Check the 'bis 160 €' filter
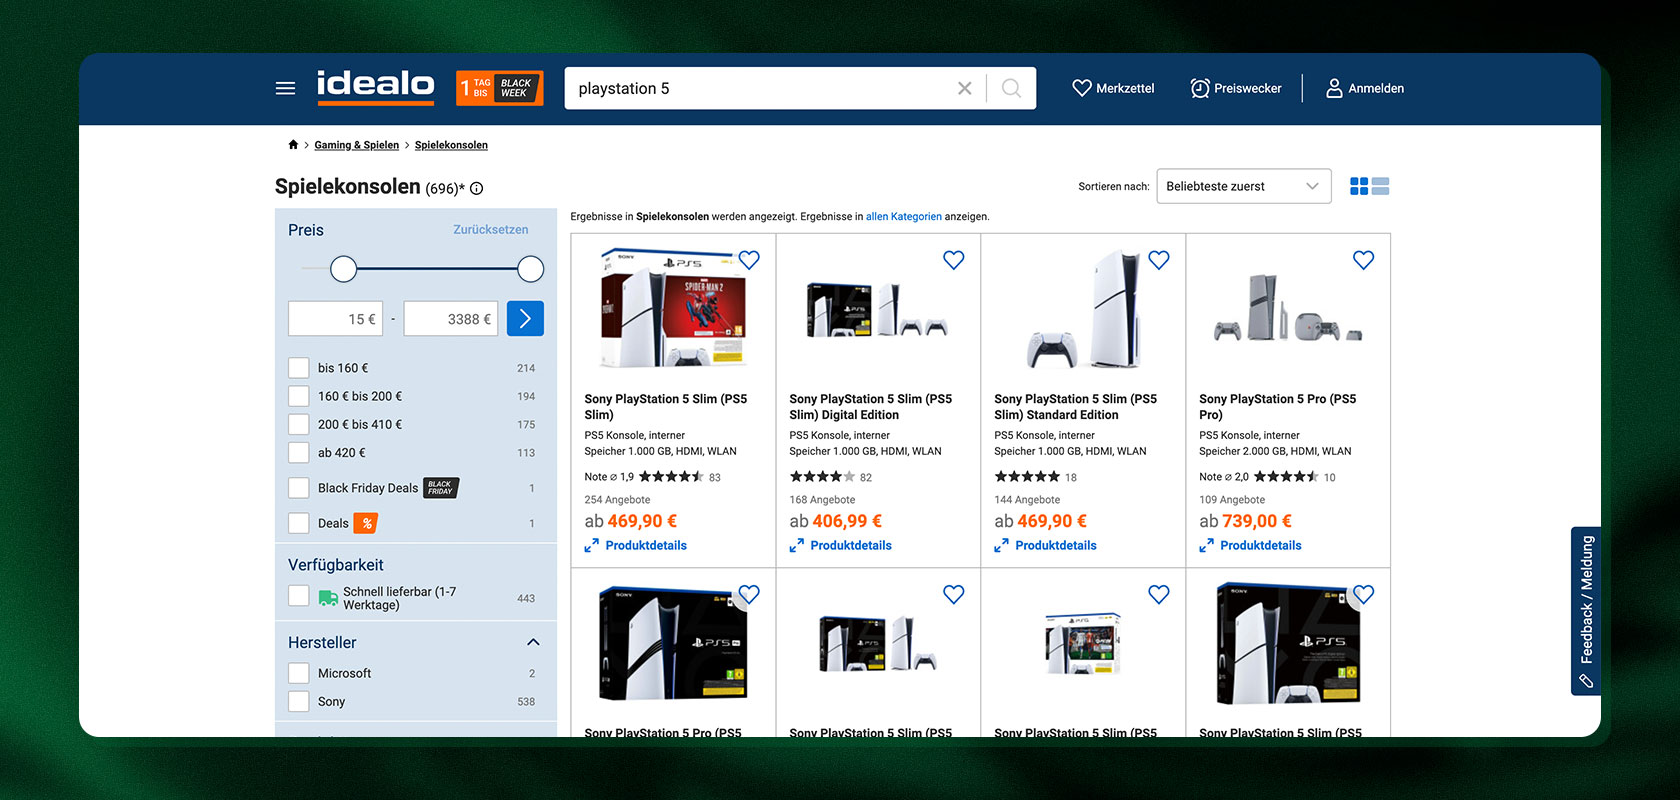1680x800 pixels. click(298, 368)
